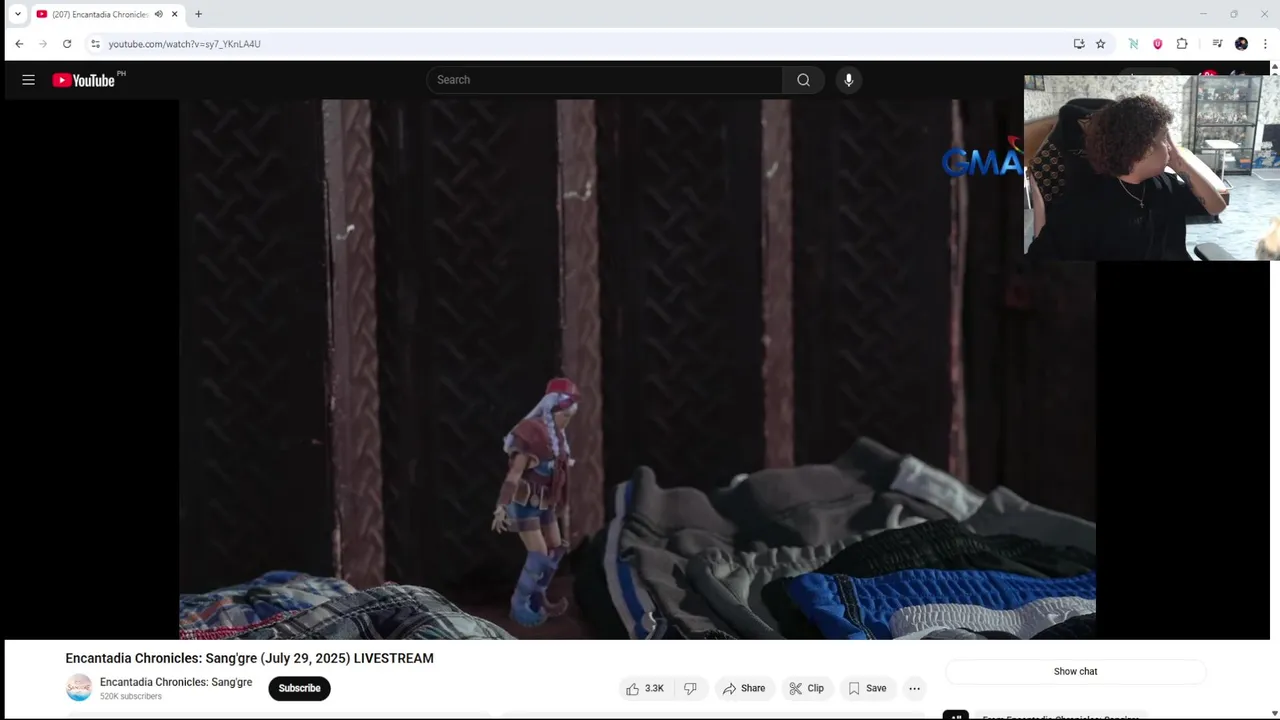Image resolution: width=1280 pixels, height=720 pixels.
Task: Share the video
Action: point(744,688)
